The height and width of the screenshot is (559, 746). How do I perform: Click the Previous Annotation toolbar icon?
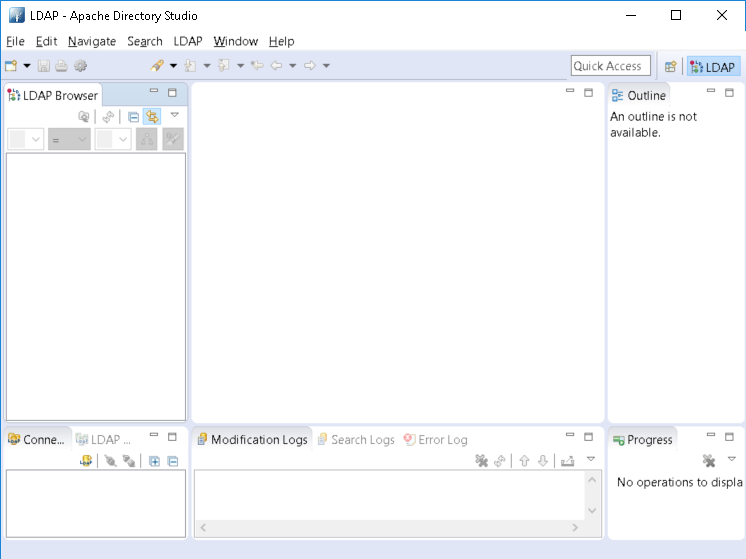pyautogui.click(x=224, y=66)
